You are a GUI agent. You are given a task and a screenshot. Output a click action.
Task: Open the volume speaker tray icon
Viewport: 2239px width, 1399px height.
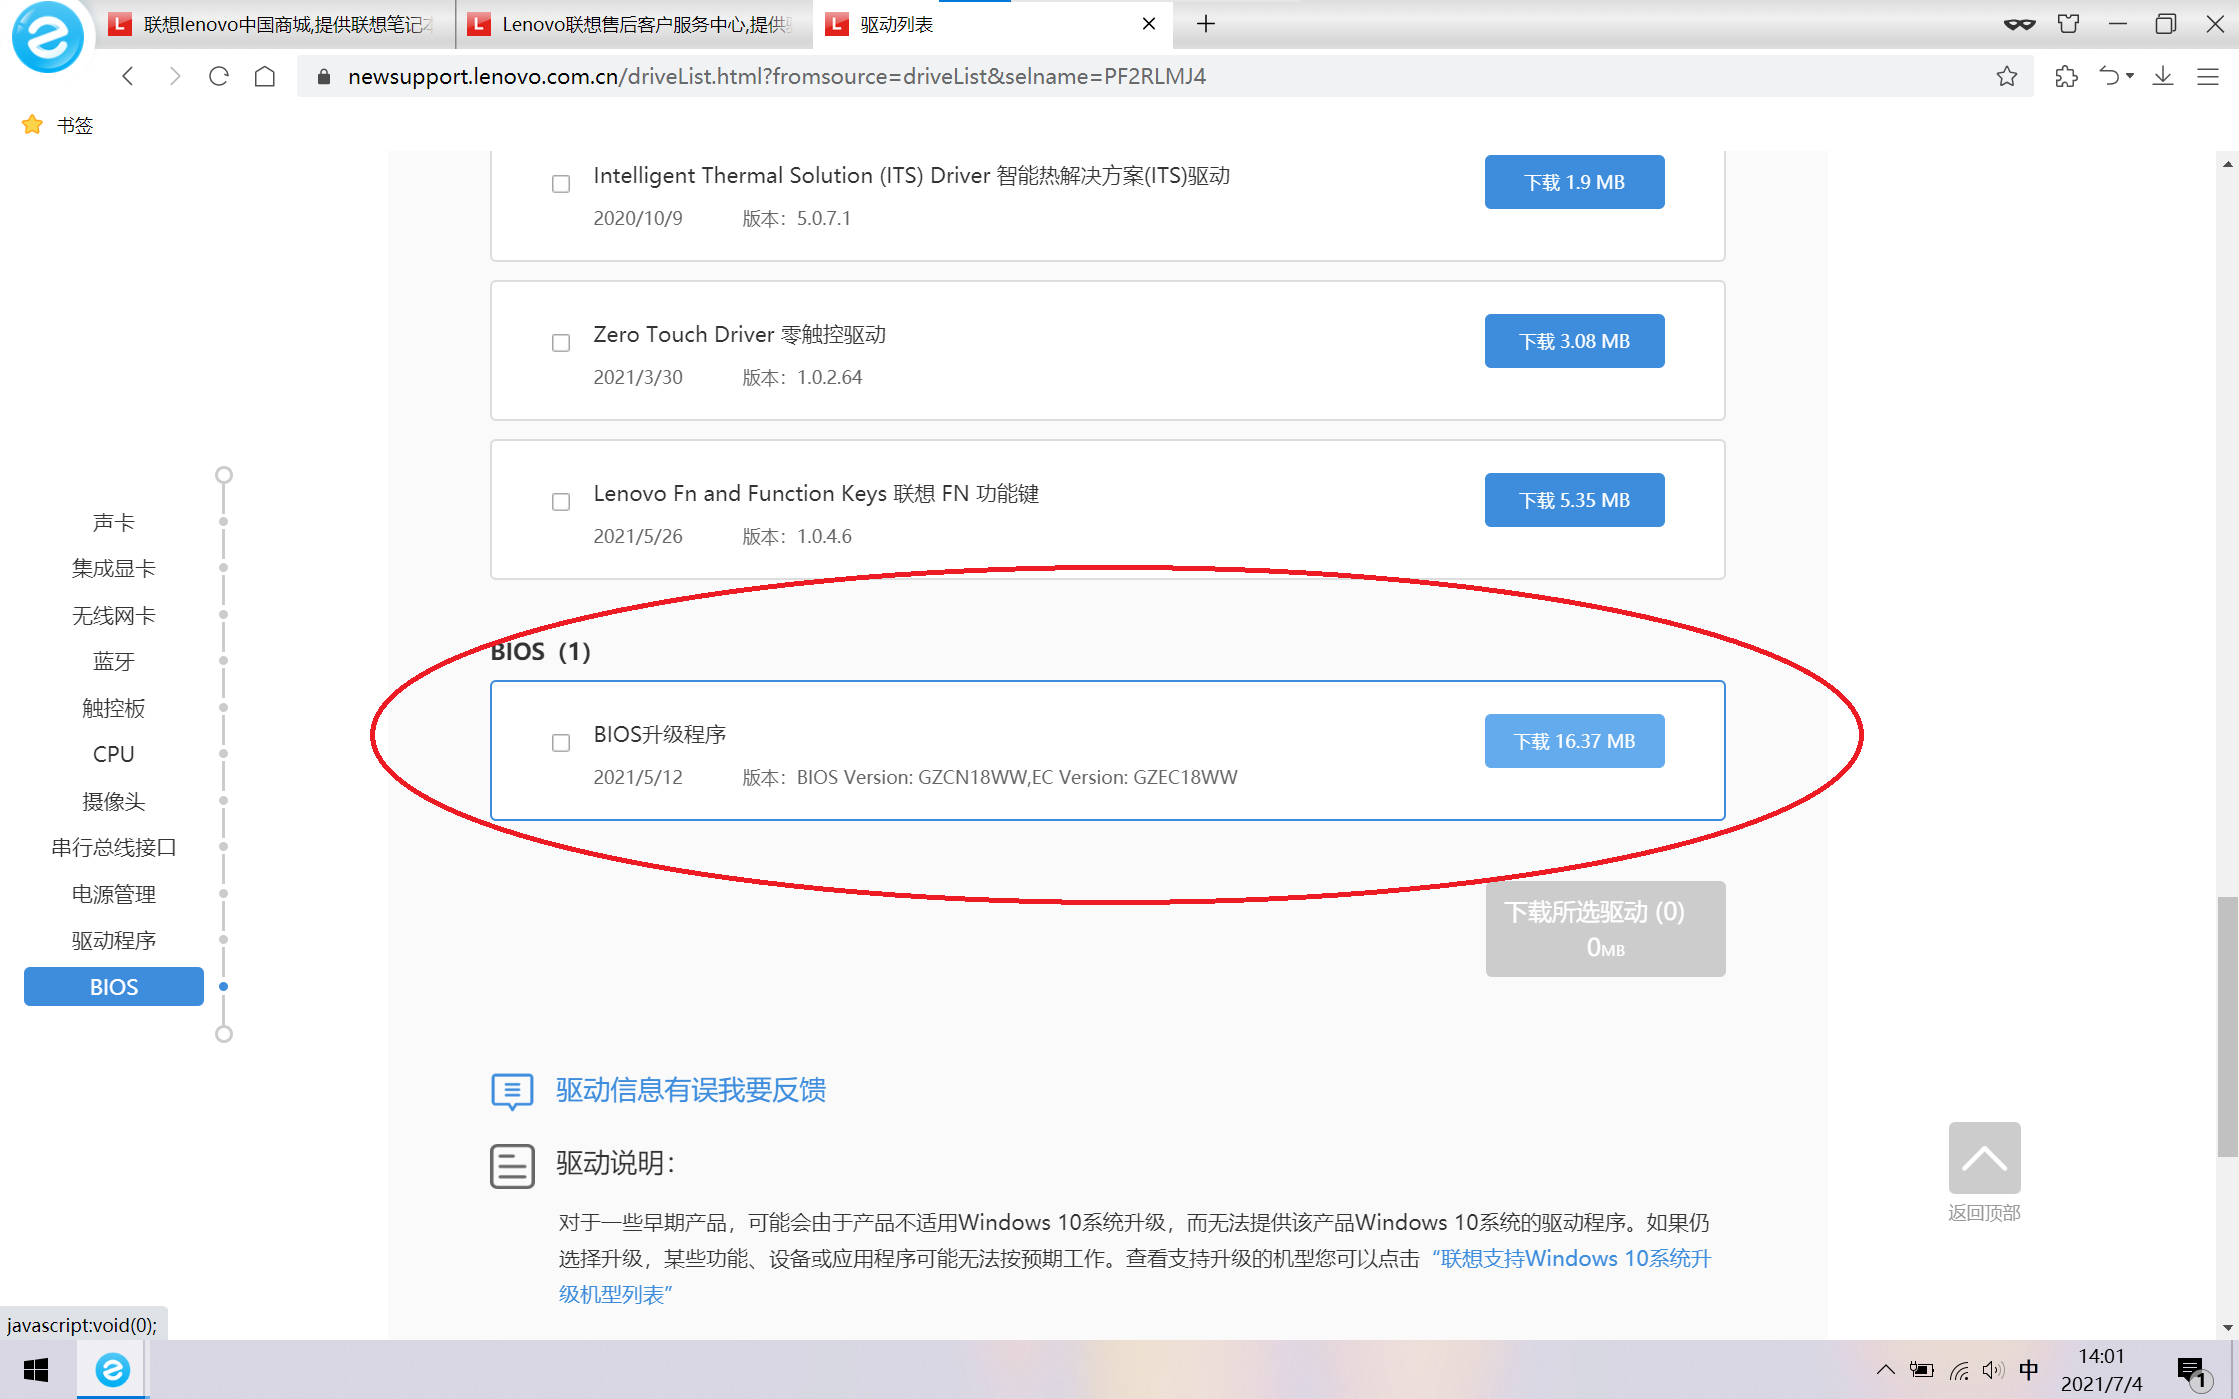(1993, 1370)
